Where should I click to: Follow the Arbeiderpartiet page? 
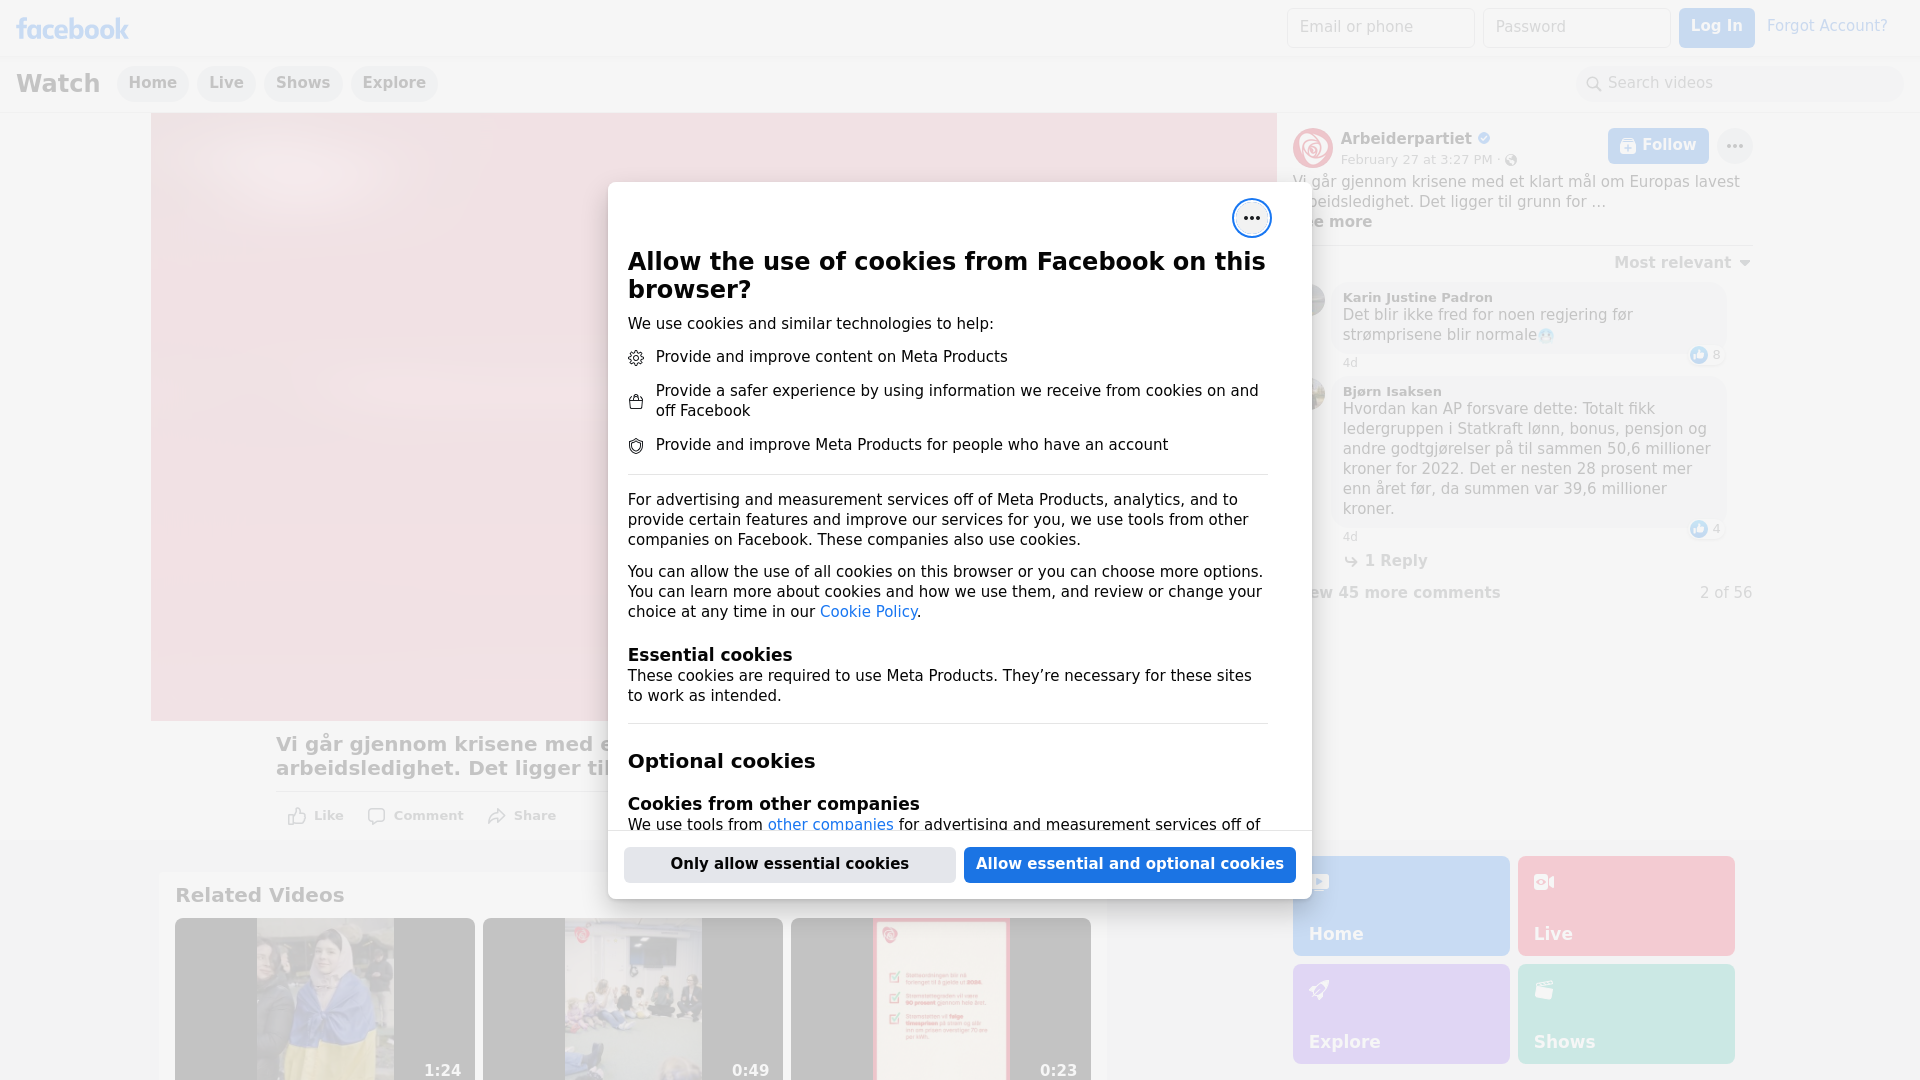click(x=1658, y=146)
